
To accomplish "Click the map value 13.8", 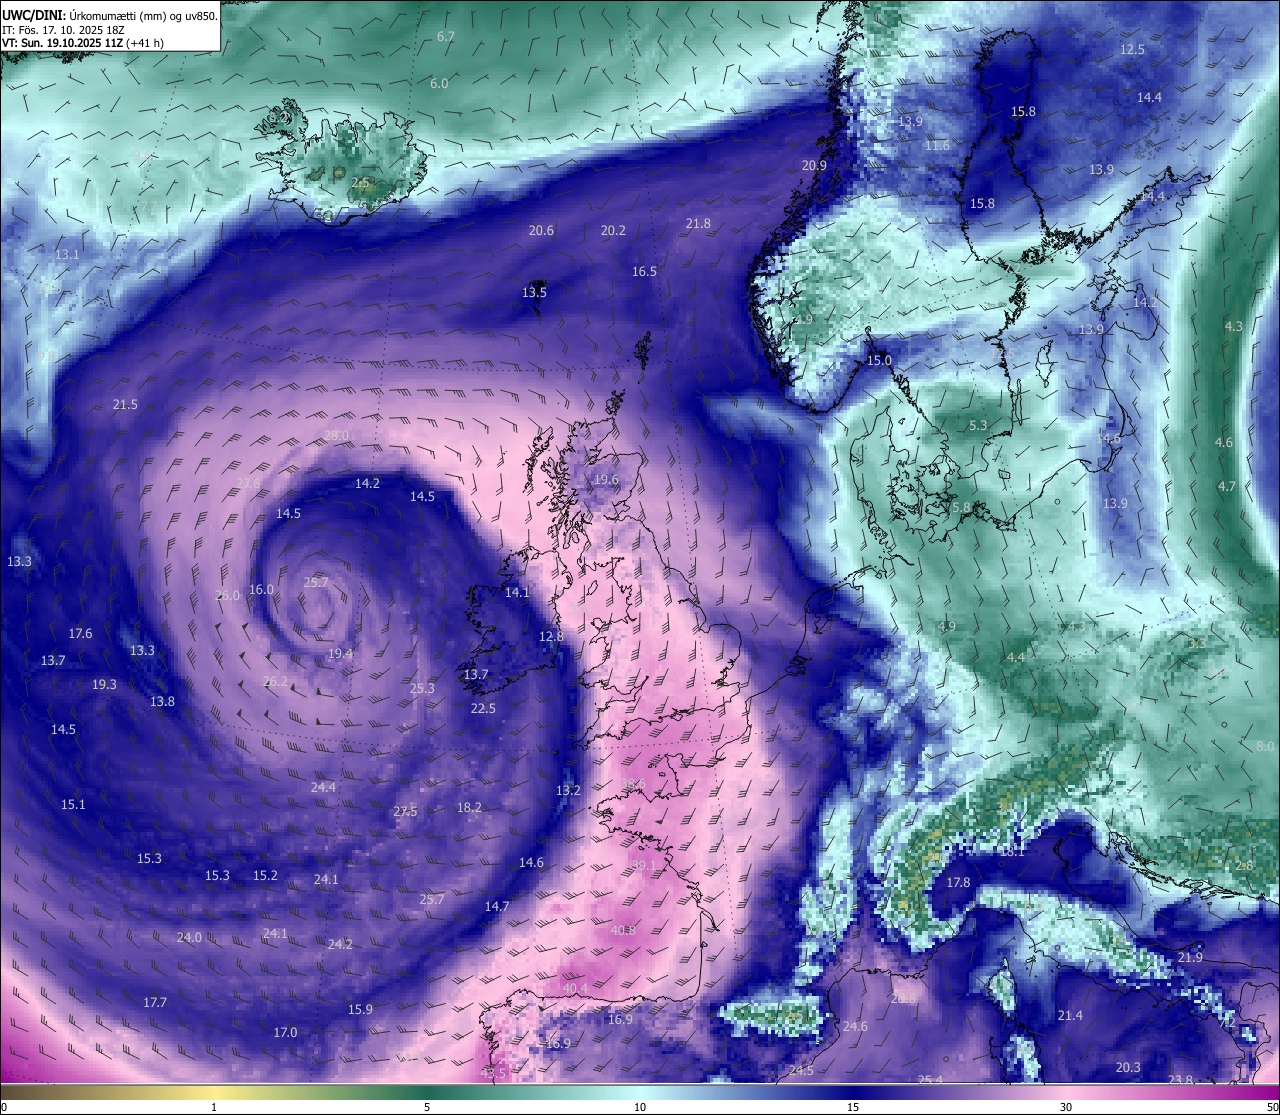I will (162, 701).
